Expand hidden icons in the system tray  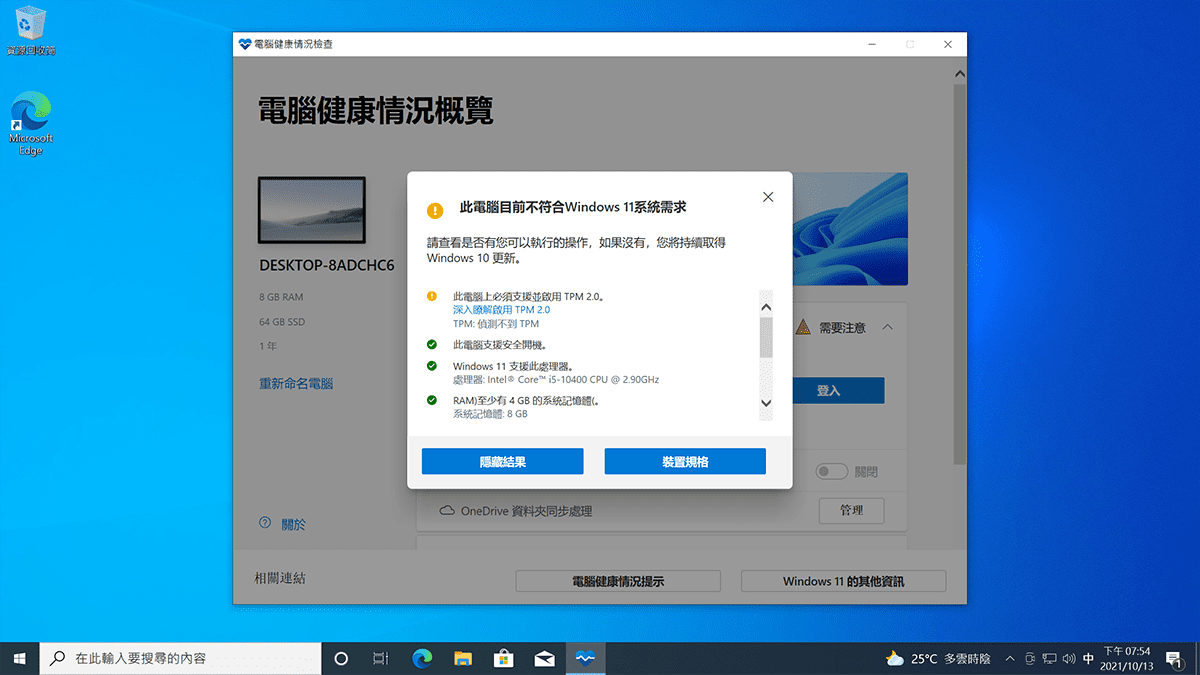pos(1010,658)
